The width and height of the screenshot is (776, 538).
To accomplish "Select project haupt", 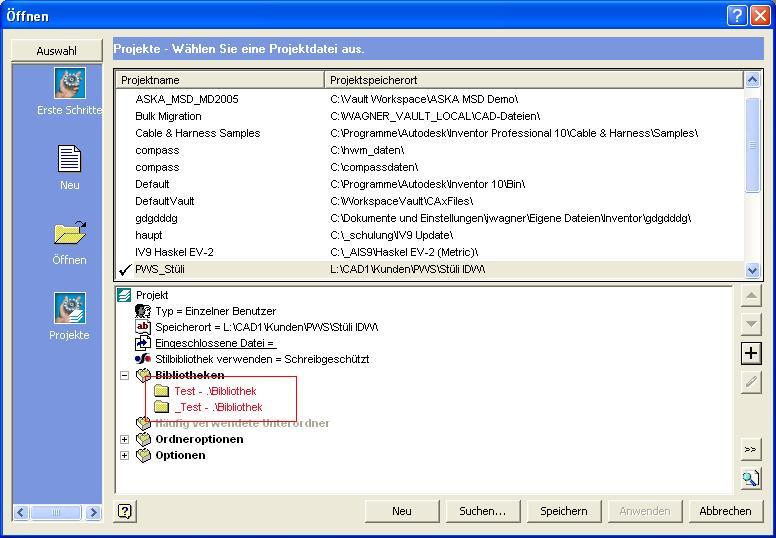I will 430,235.
